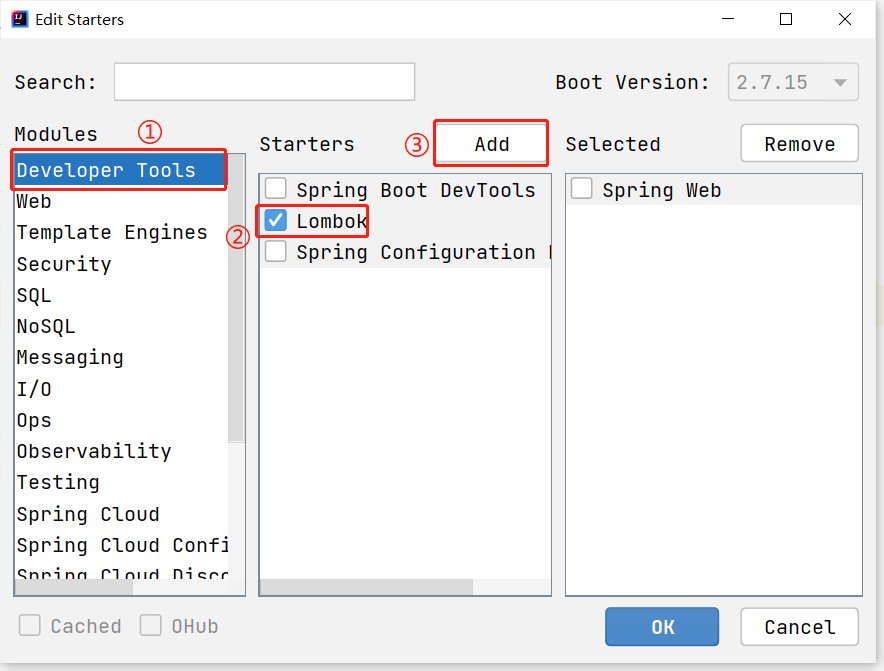Click the Cancel button
The width and height of the screenshot is (884, 671).
coord(799,626)
